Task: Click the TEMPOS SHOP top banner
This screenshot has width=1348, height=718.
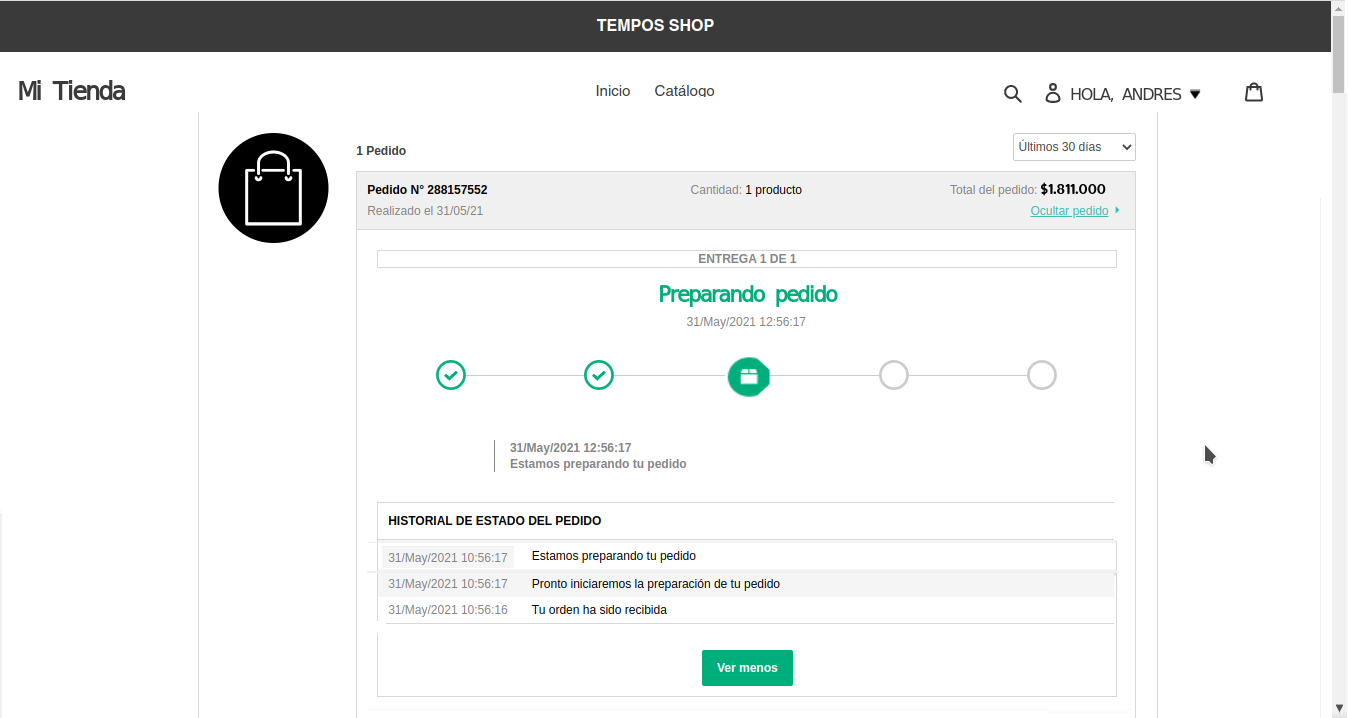Action: point(655,26)
